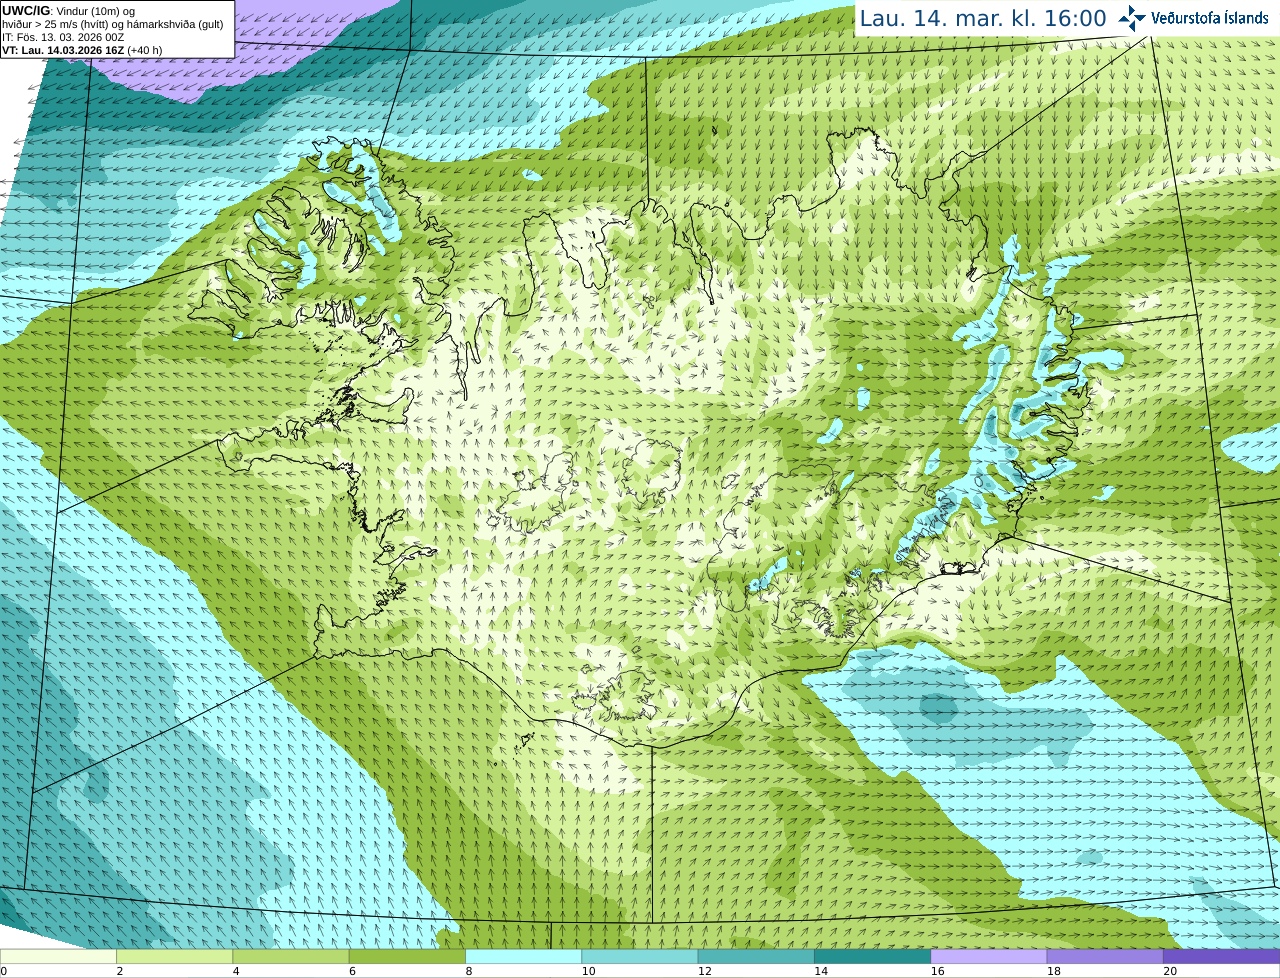
Task: Click the '18' label on the wind scale
Action: (1053, 971)
